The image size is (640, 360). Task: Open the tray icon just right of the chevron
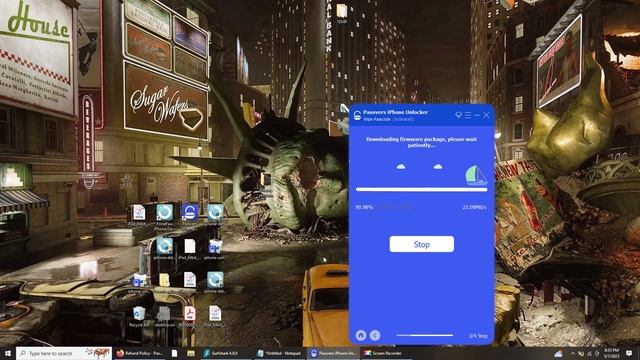pyautogui.click(x=581, y=353)
